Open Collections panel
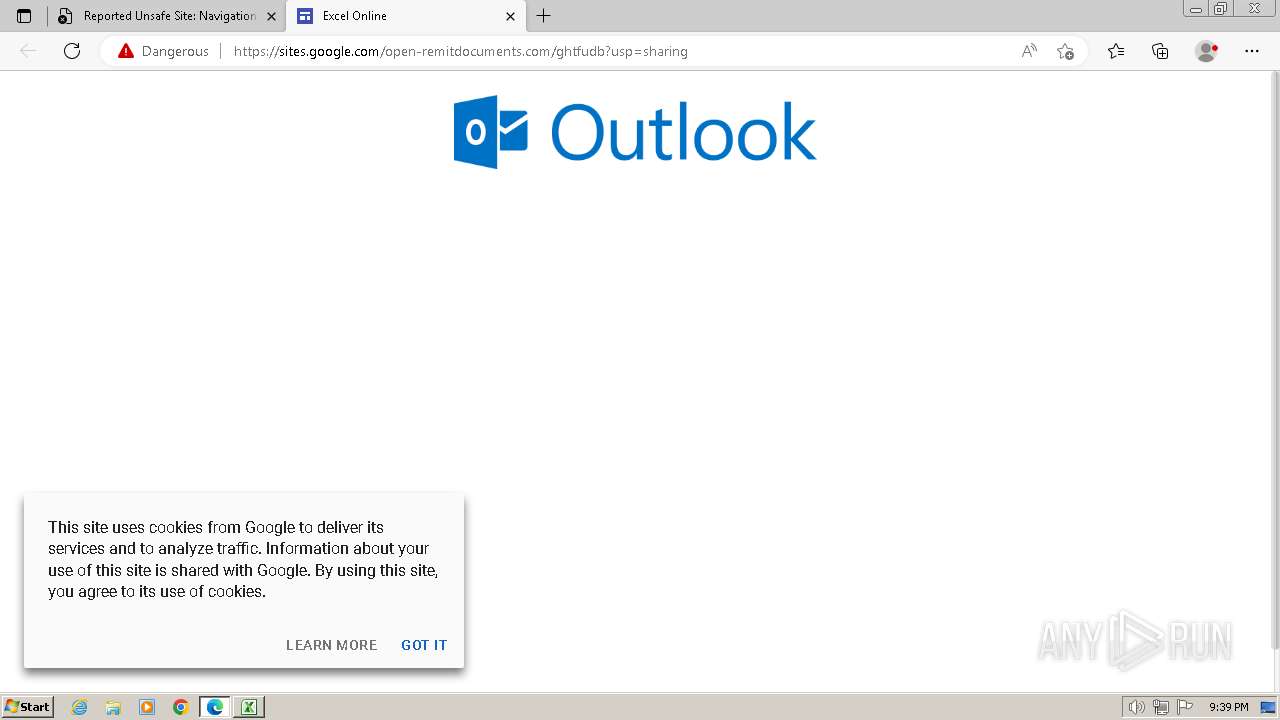This screenshot has width=1280, height=720. pos(1160,51)
